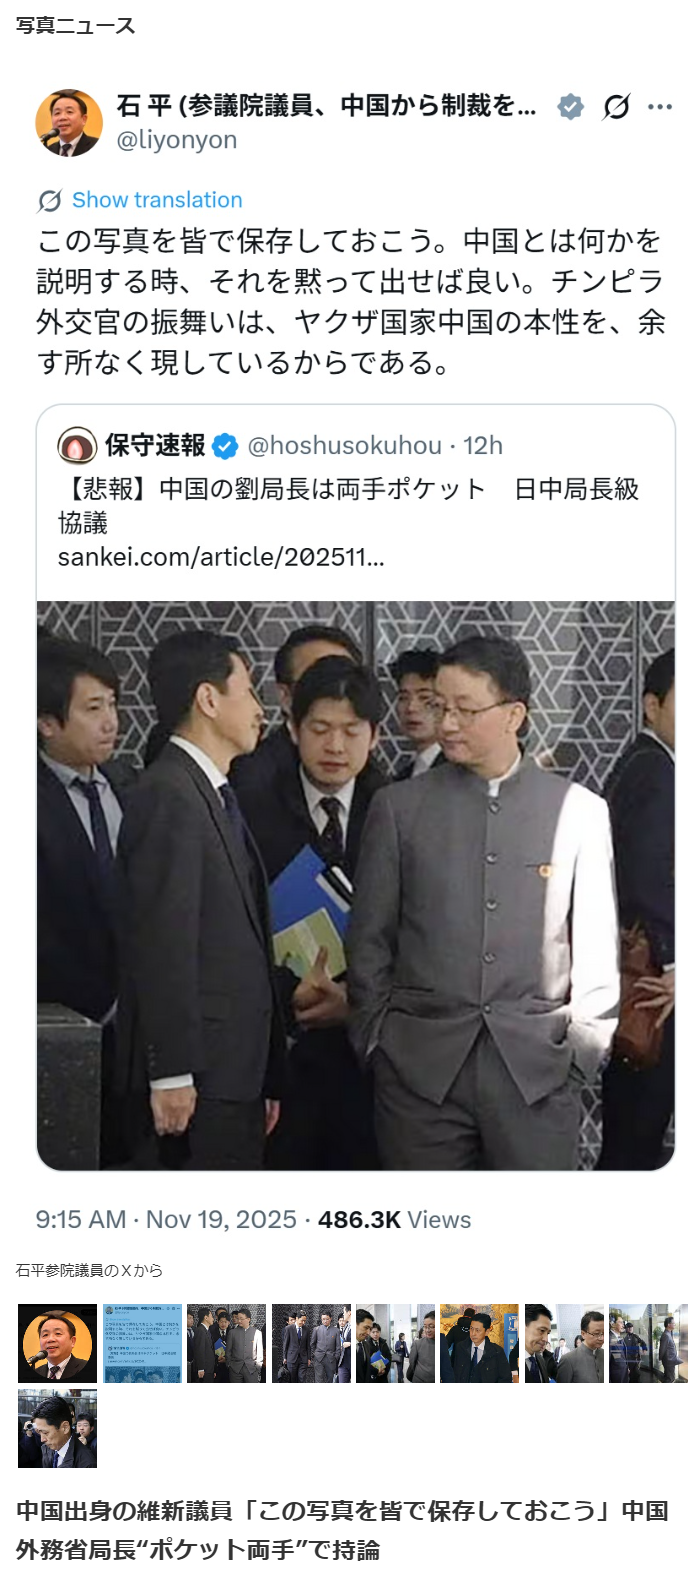Open the 保守速報 avatar icon
This screenshot has width=693, height=1574.
point(77,446)
